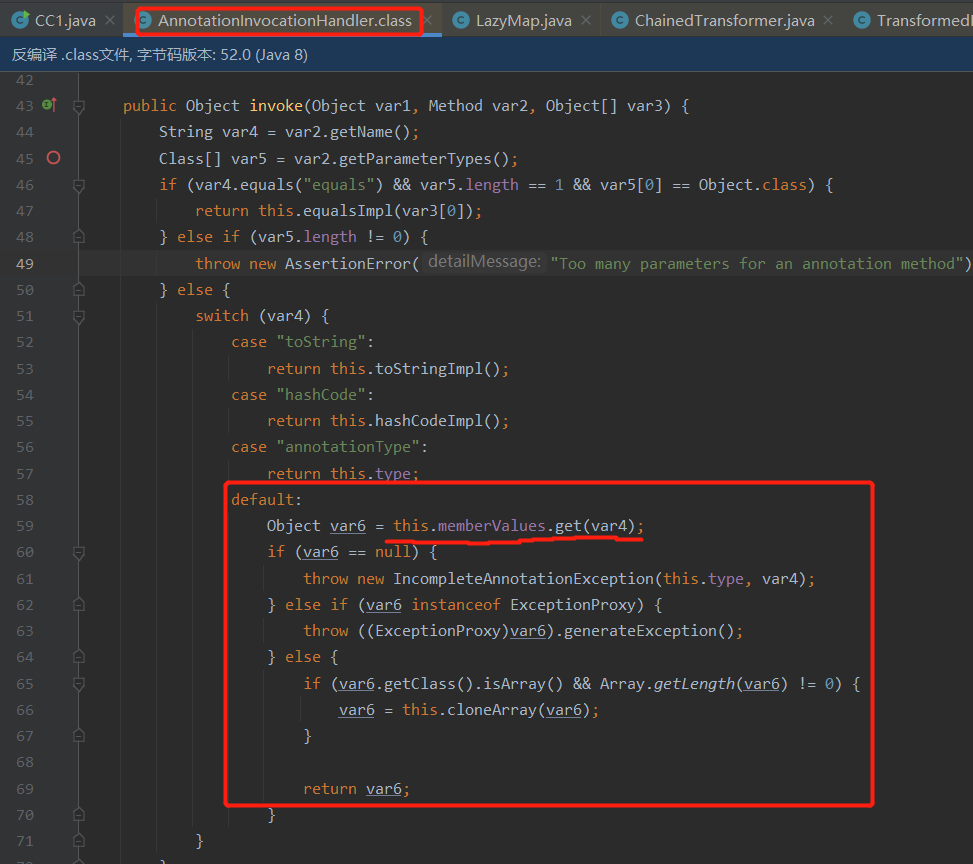Collapse the if block at line 46
Viewport: 973px width, 864px height.
[x=79, y=185]
